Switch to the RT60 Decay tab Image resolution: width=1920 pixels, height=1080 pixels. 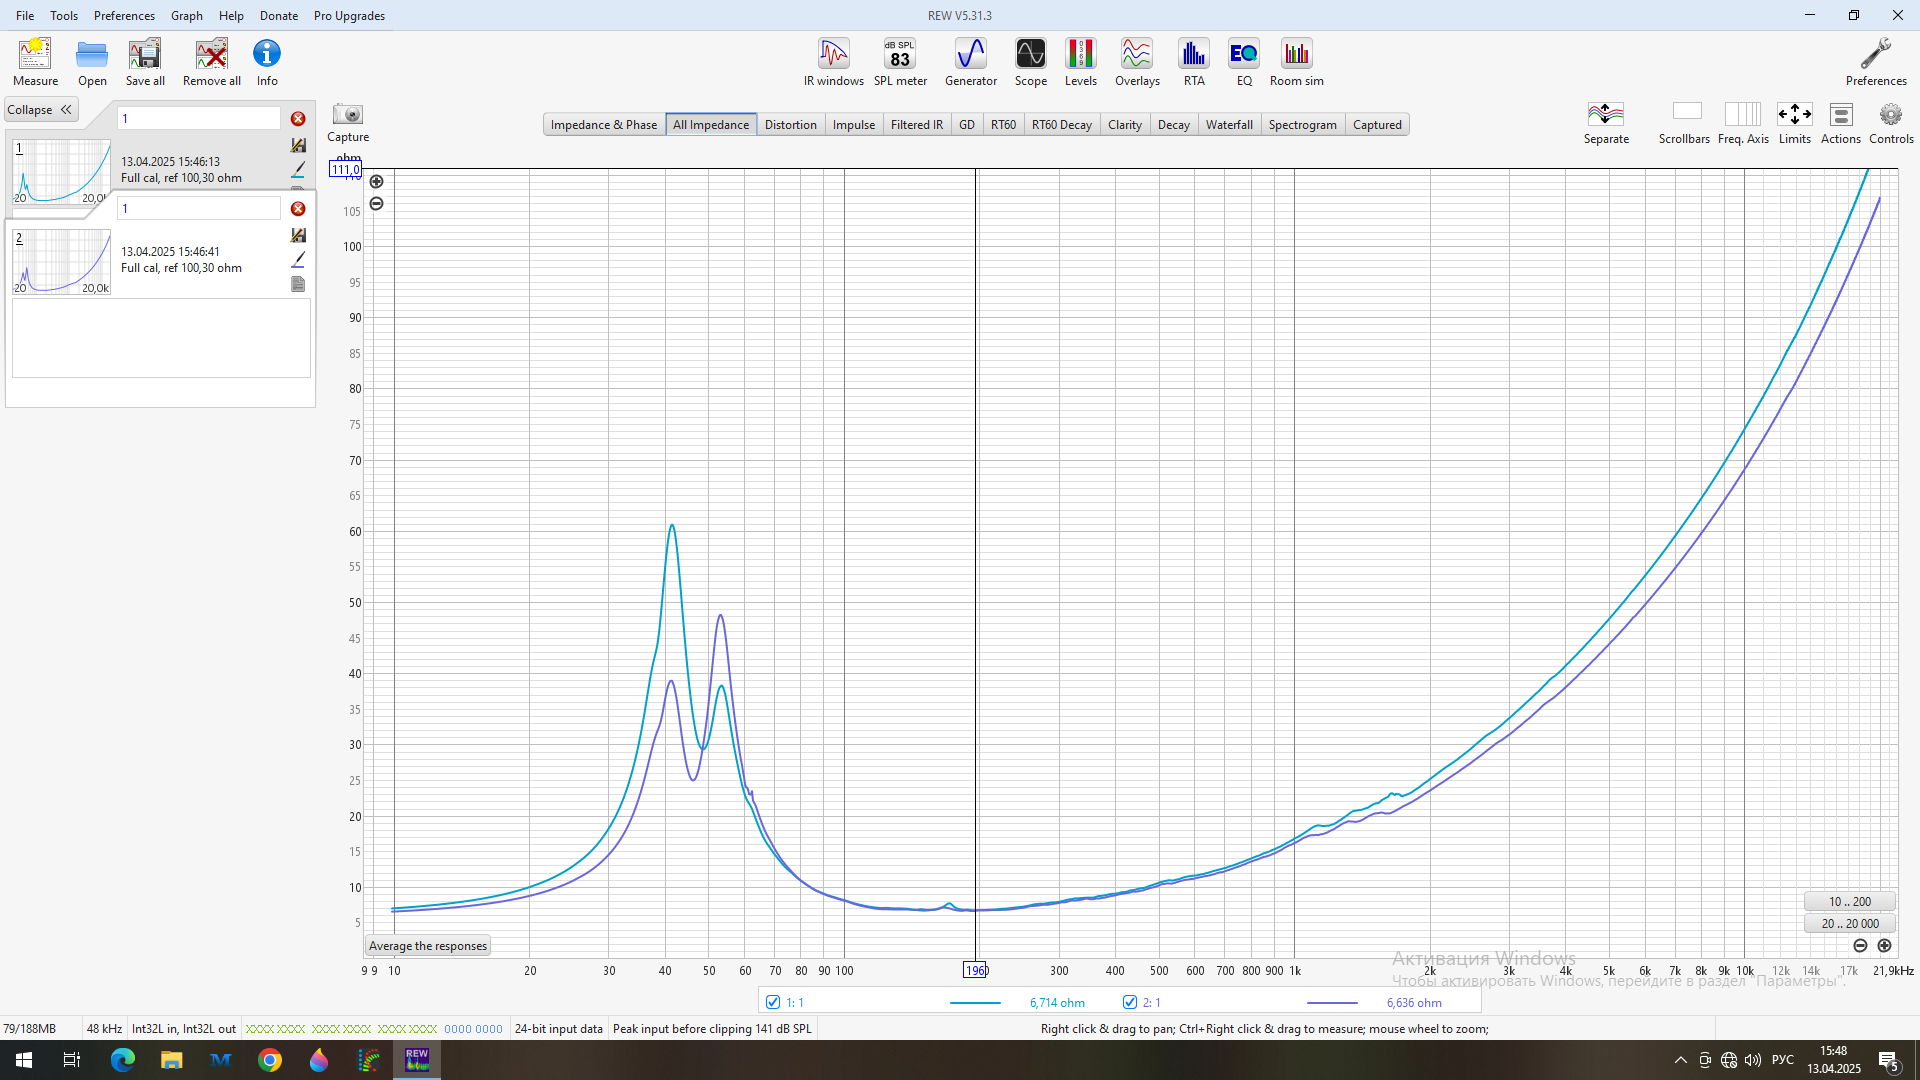click(x=1062, y=125)
